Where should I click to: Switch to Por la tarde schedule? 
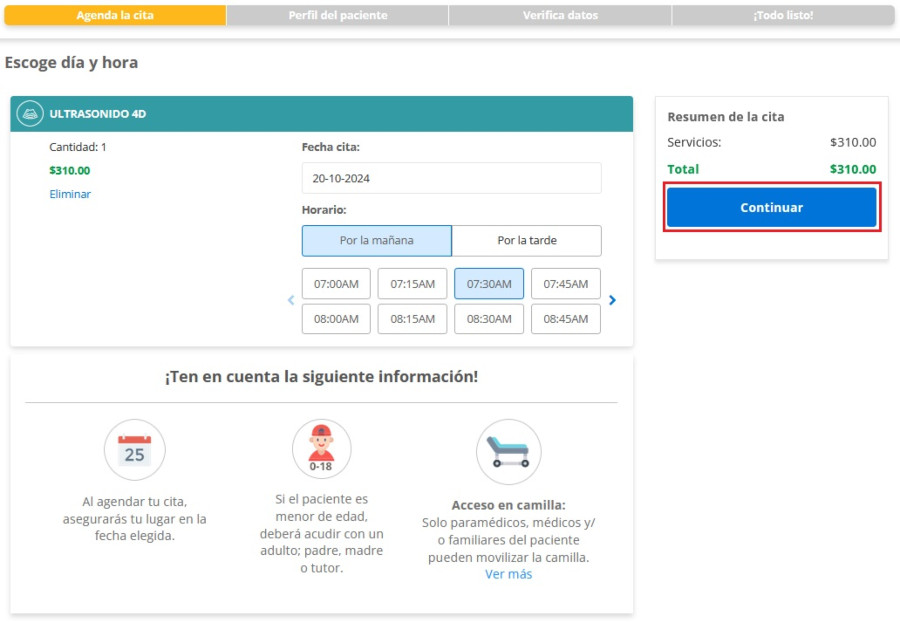[527, 241]
